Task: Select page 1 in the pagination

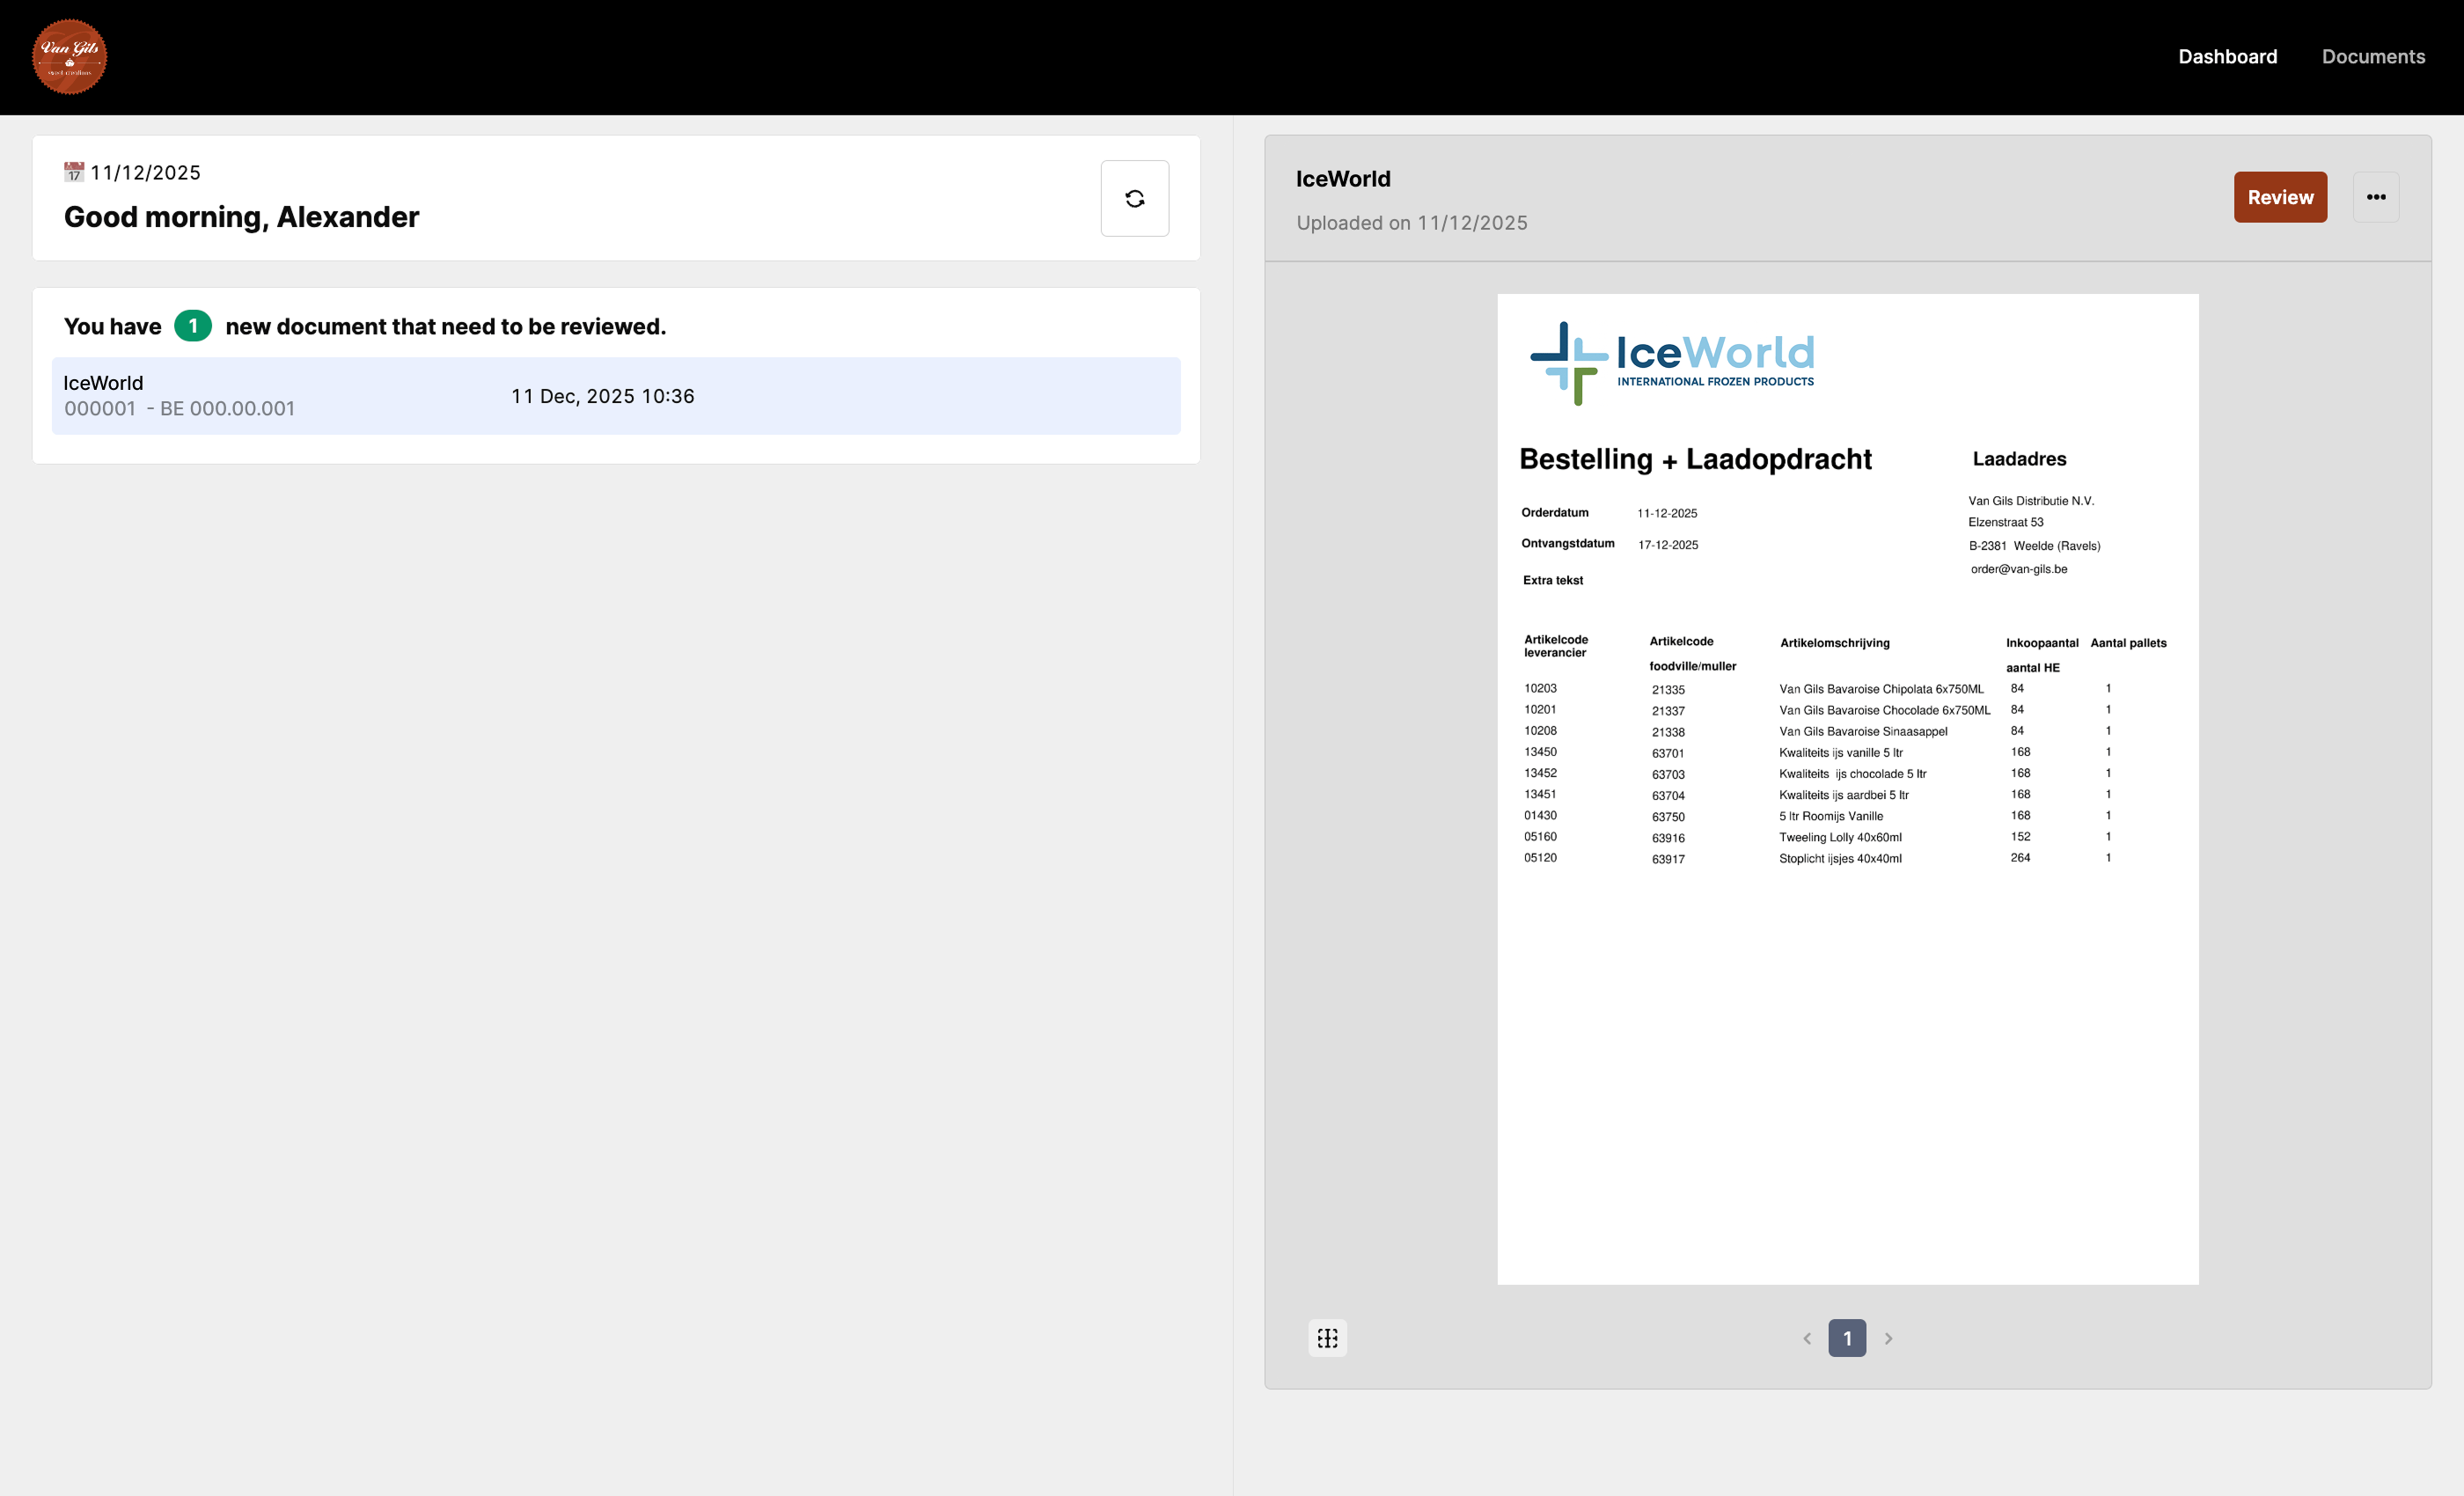Action: [1846, 1338]
